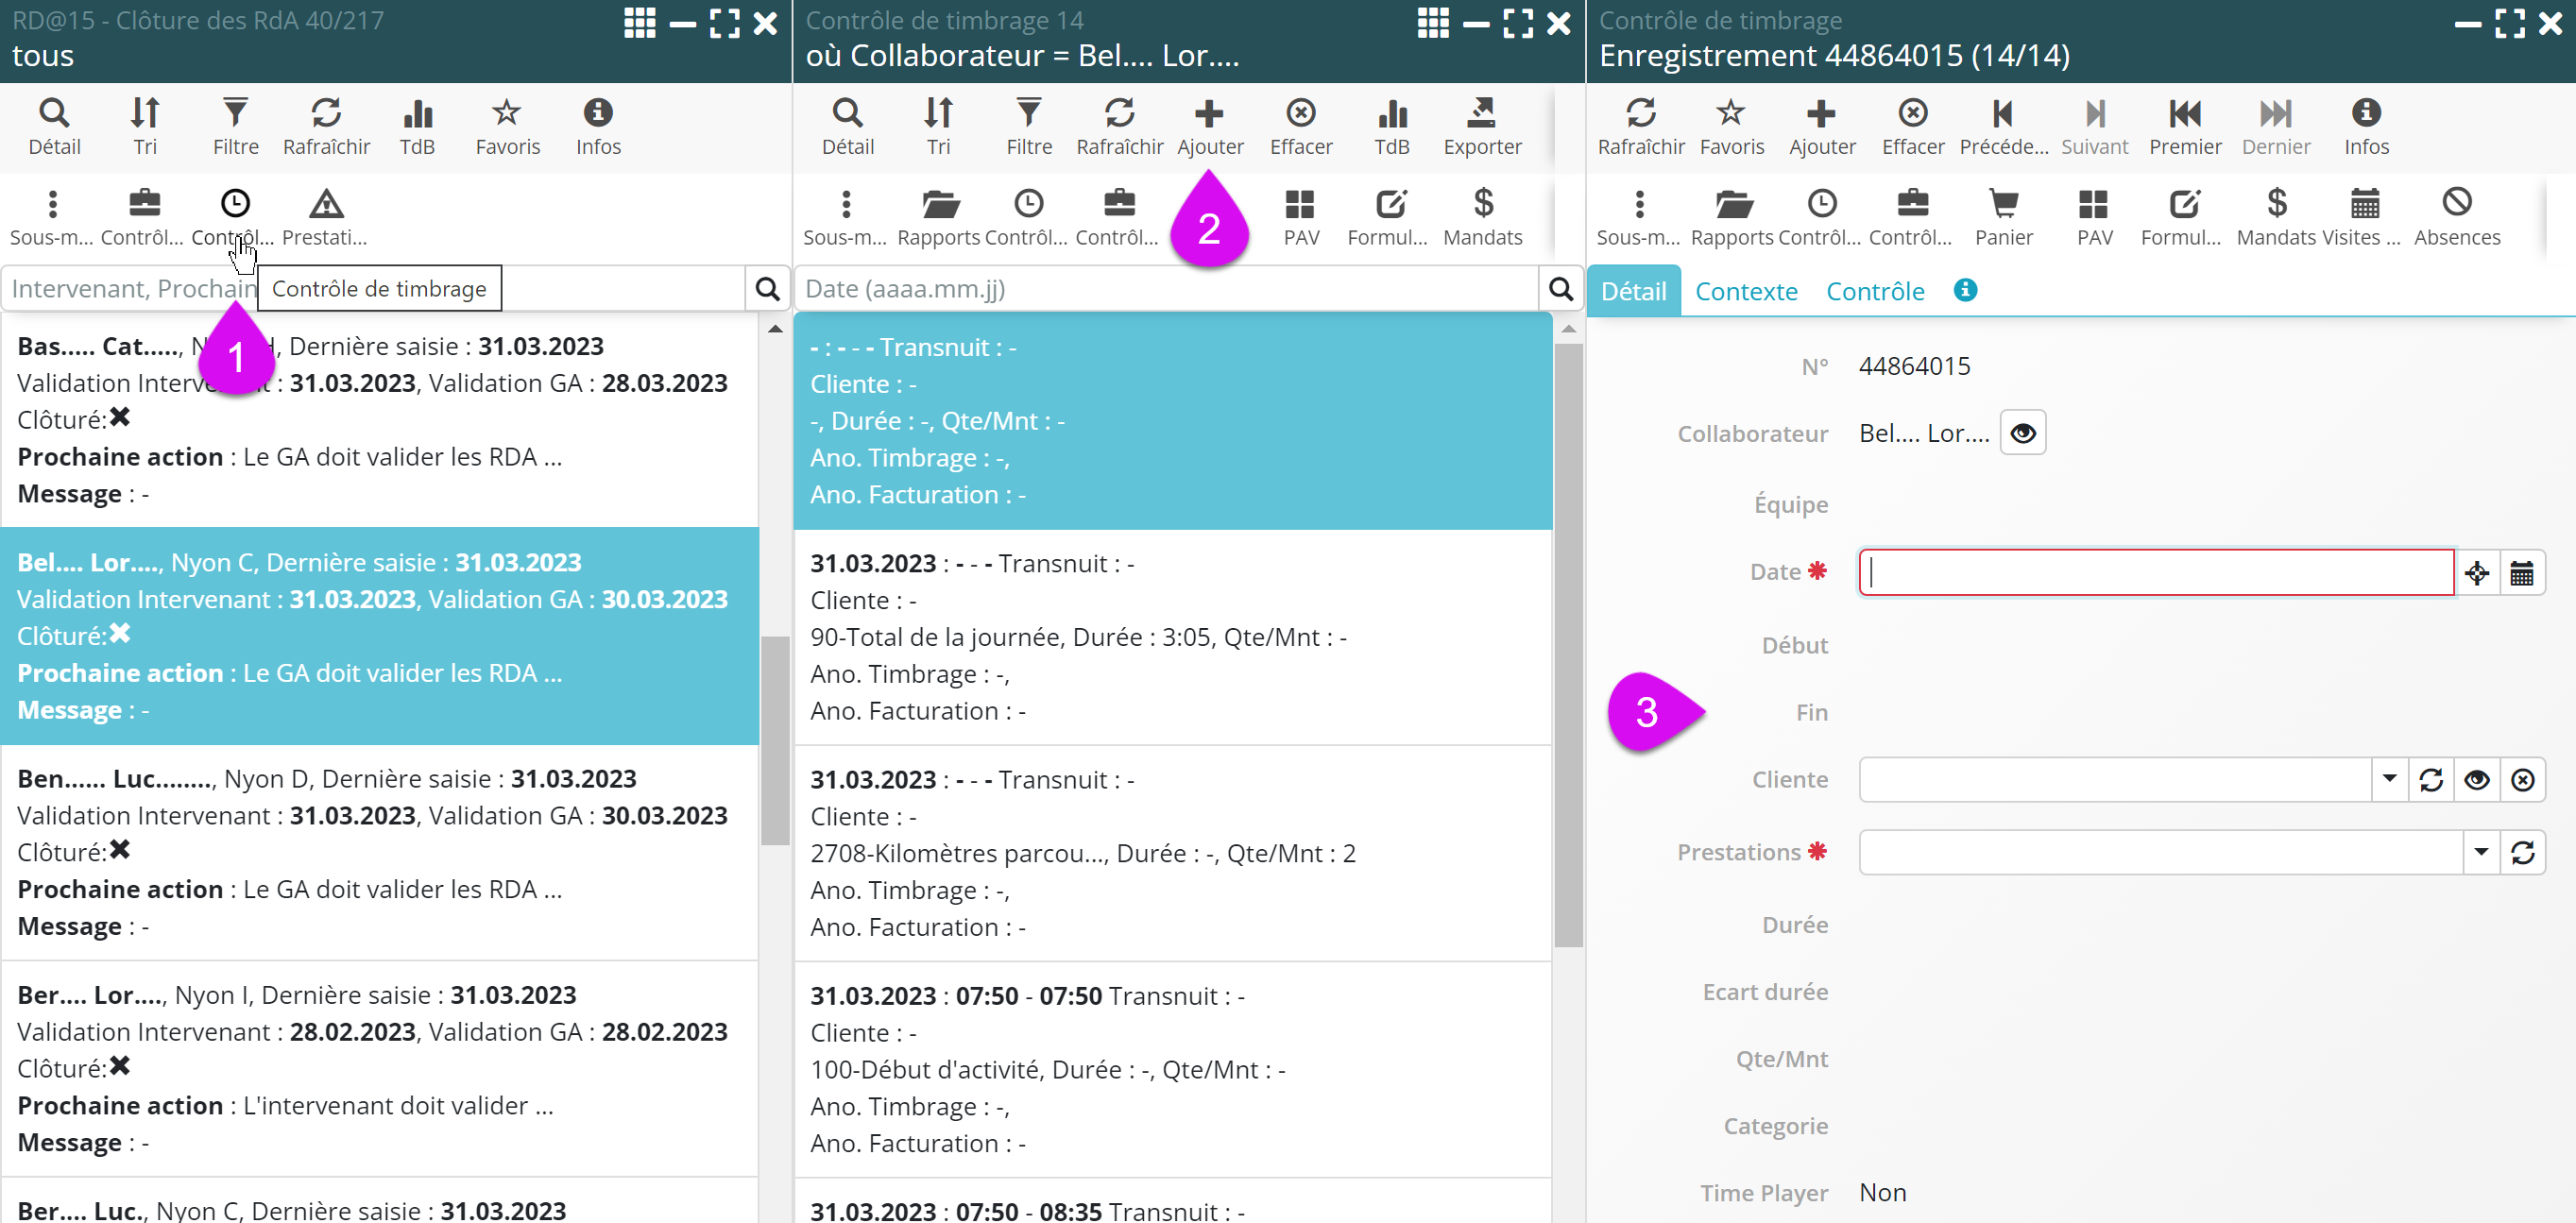Expand the Cliente dropdown arrow

[x=2389, y=780]
